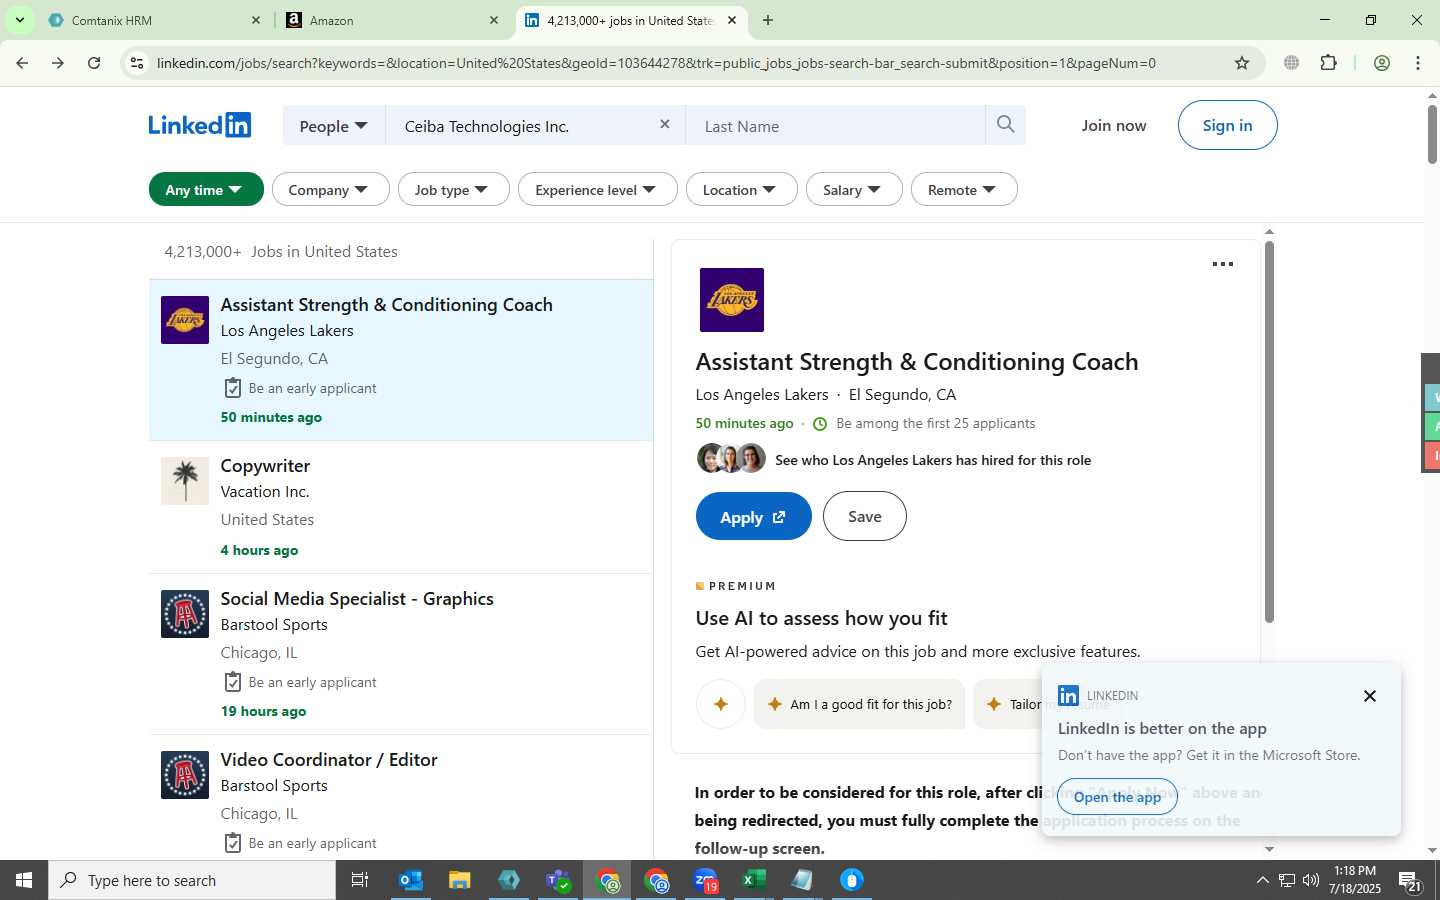Save this job with Save button
Image resolution: width=1440 pixels, height=900 pixels.
(x=865, y=516)
